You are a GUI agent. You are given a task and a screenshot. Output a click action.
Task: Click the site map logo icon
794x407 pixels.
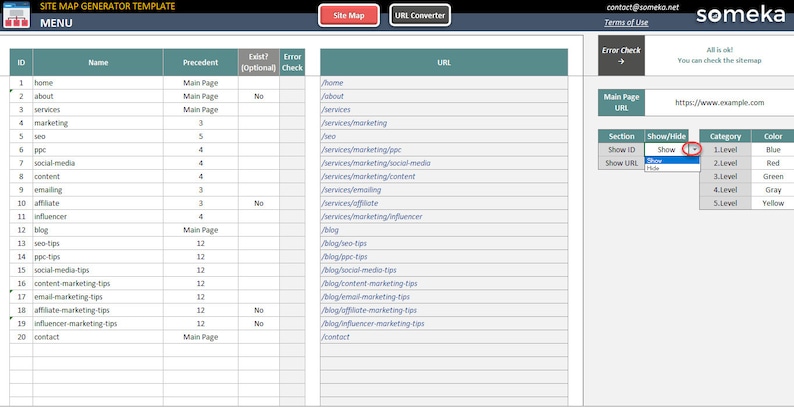16,15
